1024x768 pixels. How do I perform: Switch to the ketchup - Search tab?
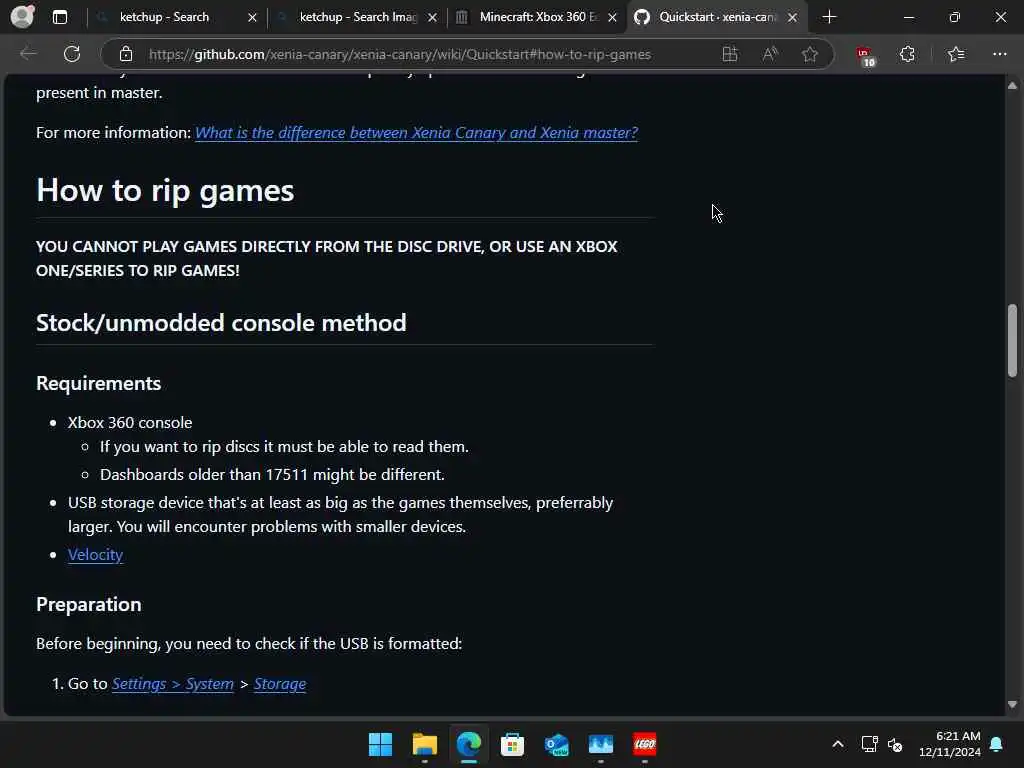point(176,17)
